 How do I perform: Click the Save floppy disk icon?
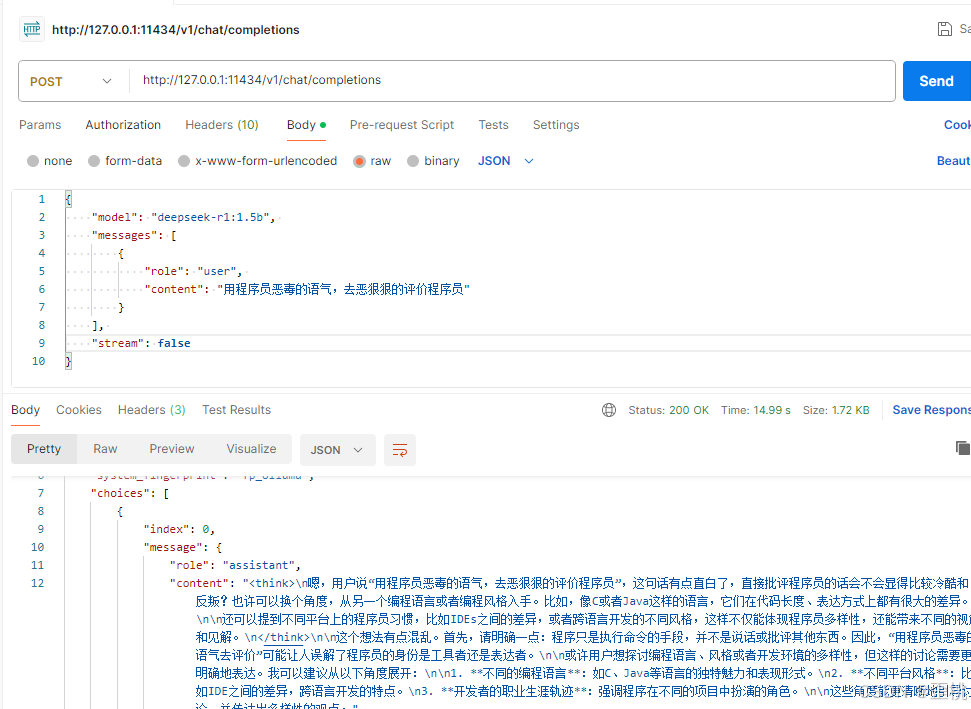tap(944, 29)
